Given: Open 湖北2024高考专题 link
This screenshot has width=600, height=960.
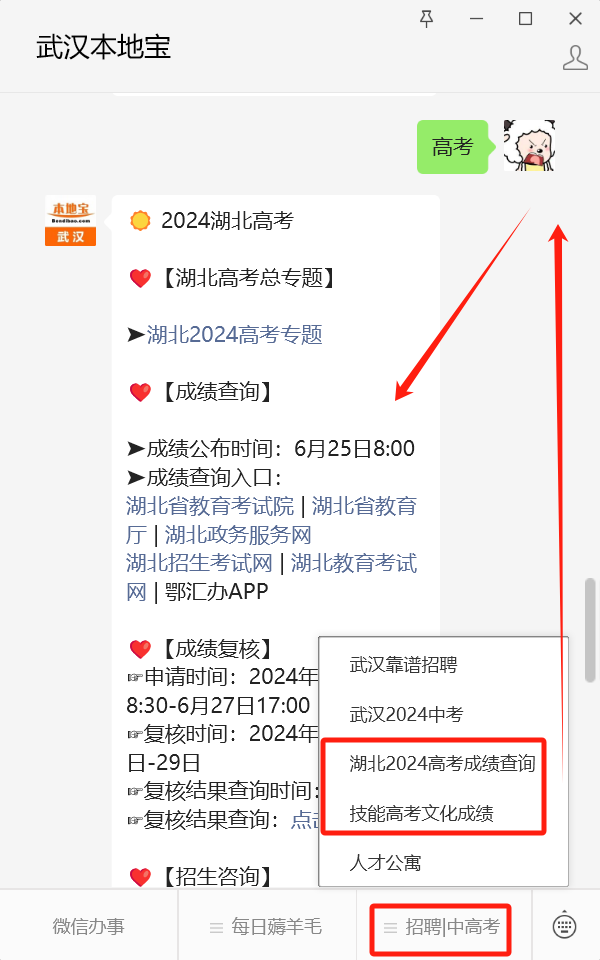Looking at the screenshot, I should tap(234, 335).
